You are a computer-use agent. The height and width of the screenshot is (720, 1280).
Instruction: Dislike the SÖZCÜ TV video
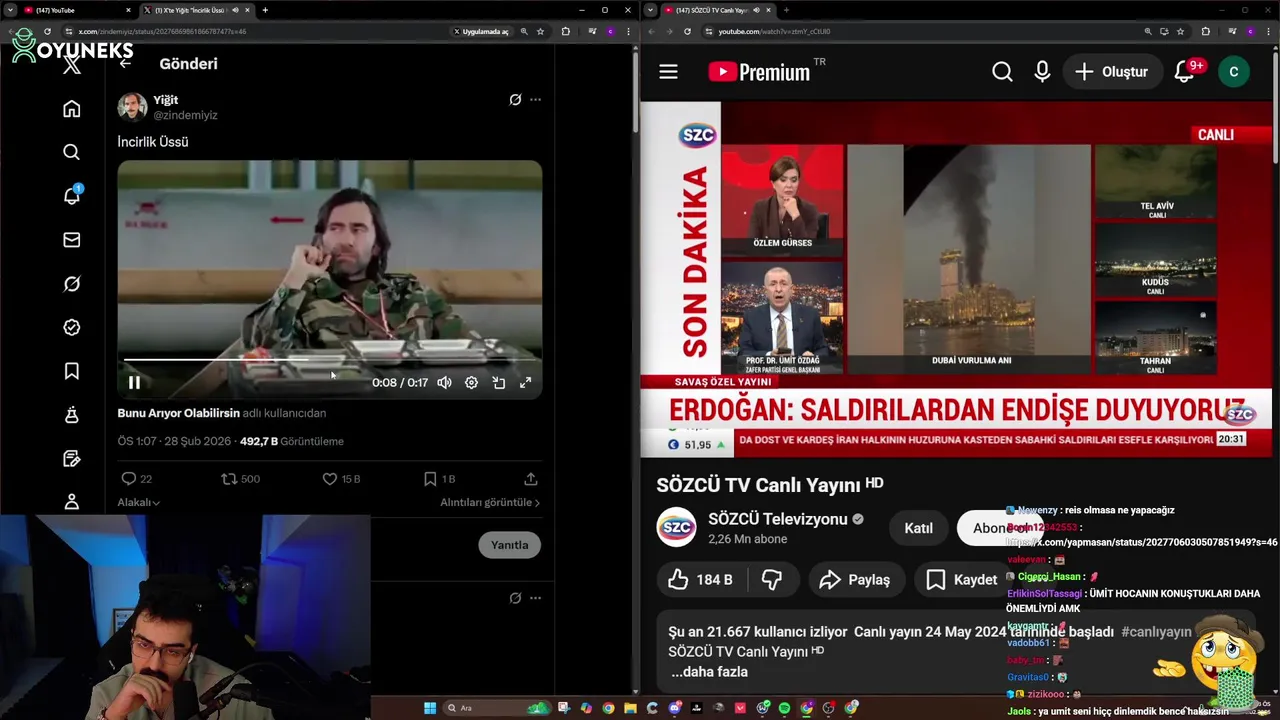pos(771,579)
